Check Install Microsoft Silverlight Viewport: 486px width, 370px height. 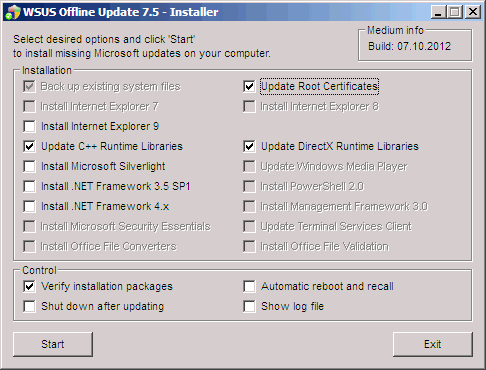(x=29, y=167)
